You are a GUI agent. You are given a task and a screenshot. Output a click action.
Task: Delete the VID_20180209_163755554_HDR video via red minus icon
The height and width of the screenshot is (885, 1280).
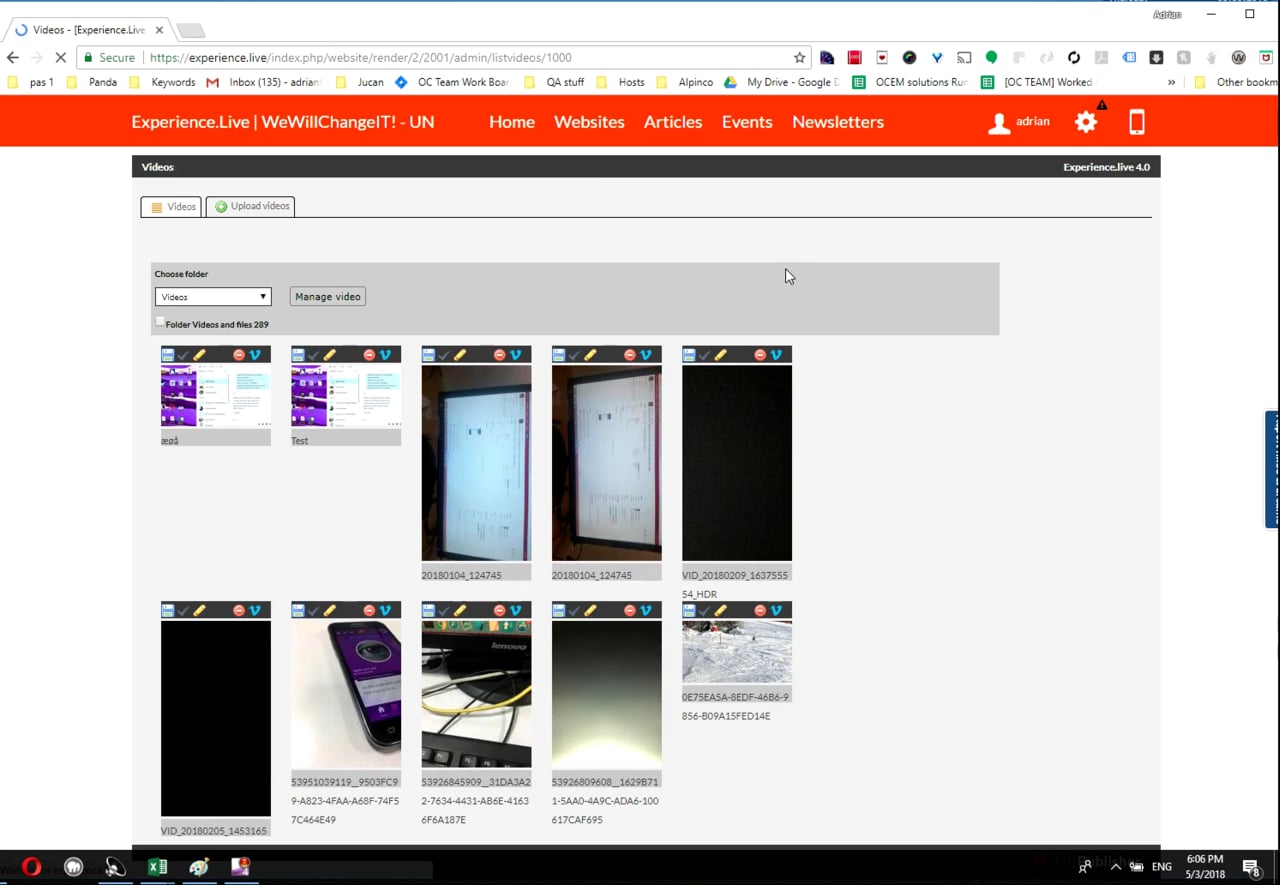tap(760, 355)
